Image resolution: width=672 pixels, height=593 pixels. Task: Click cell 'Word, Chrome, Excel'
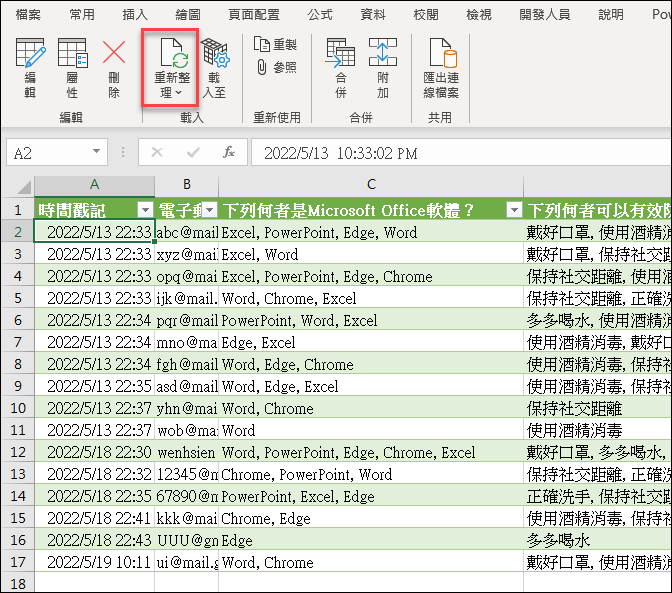pos(371,298)
